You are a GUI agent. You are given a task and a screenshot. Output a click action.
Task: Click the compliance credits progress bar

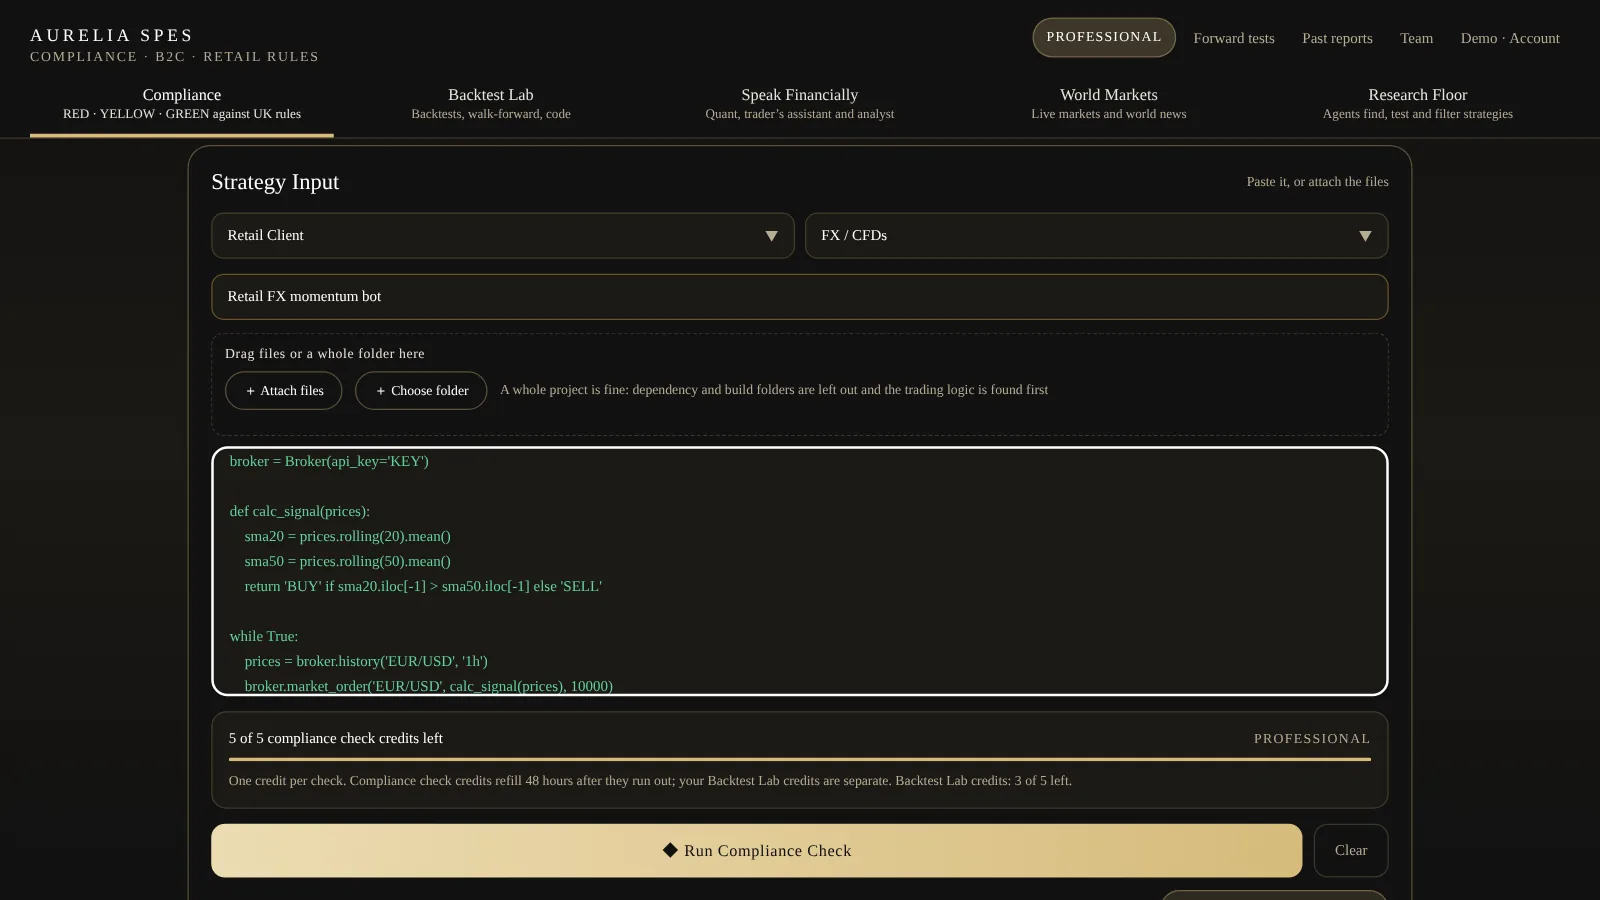[800, 759]
